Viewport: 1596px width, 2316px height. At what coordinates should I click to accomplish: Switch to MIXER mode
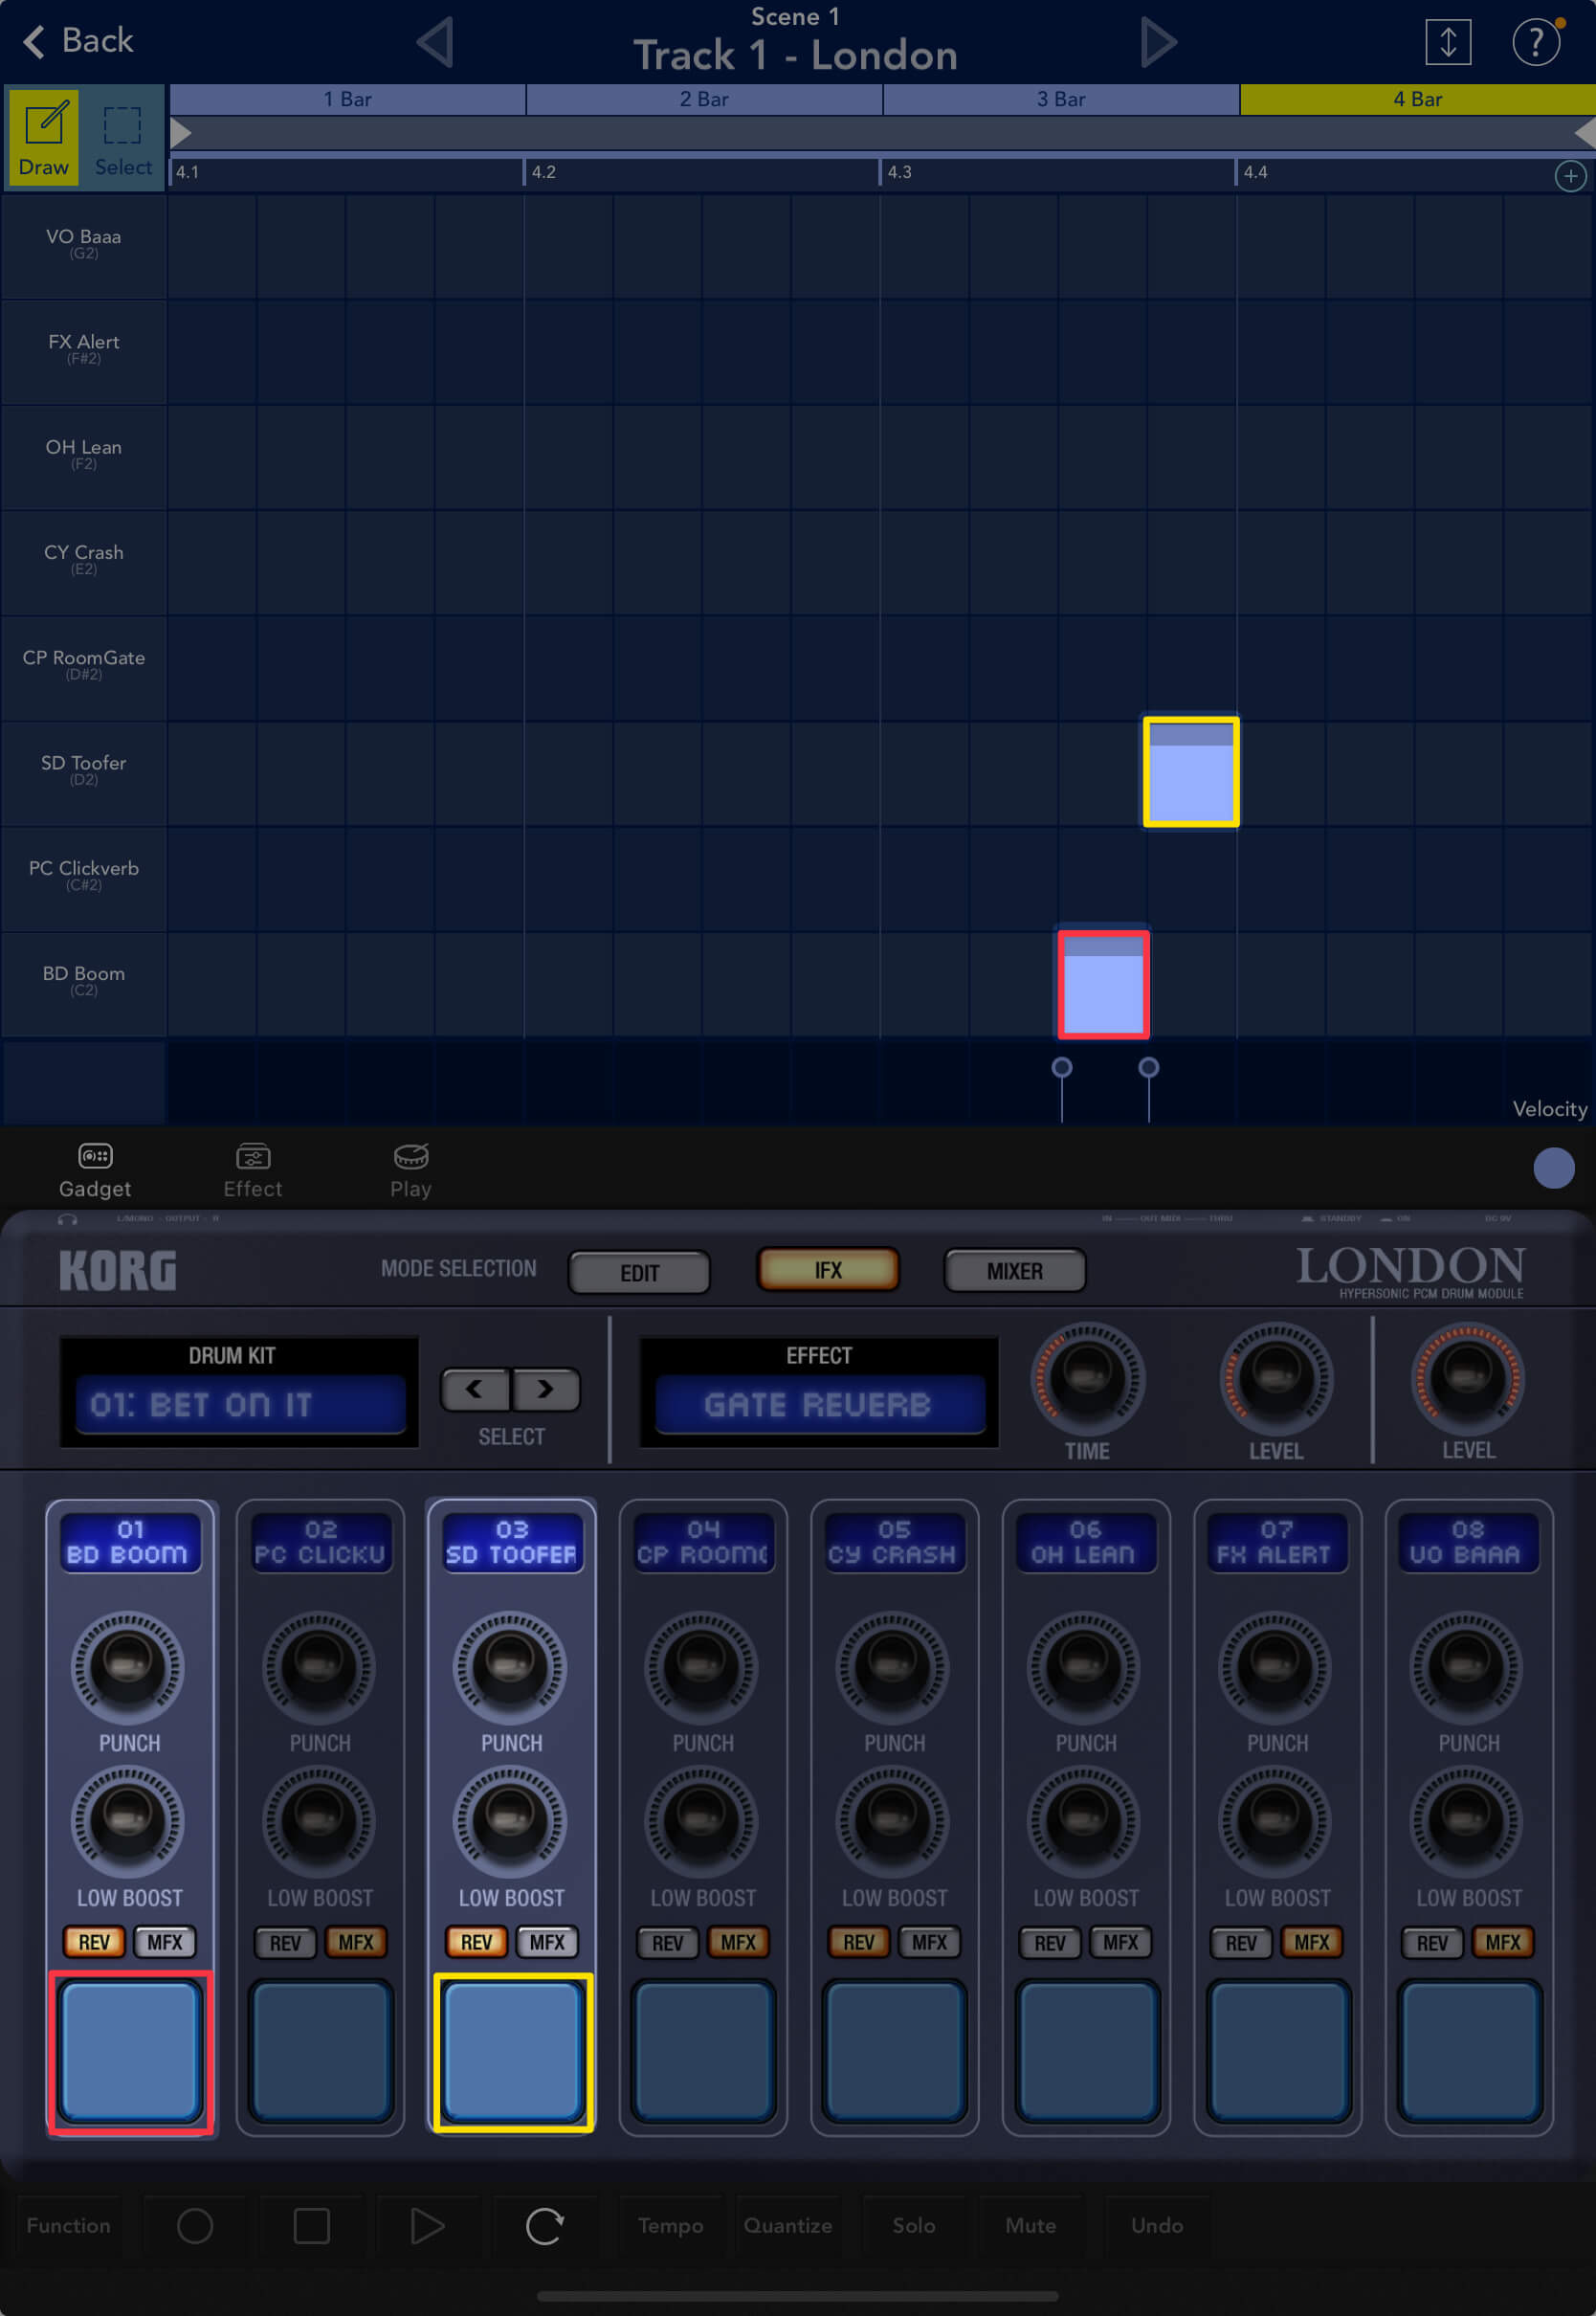click(x=1014, y=1271)
